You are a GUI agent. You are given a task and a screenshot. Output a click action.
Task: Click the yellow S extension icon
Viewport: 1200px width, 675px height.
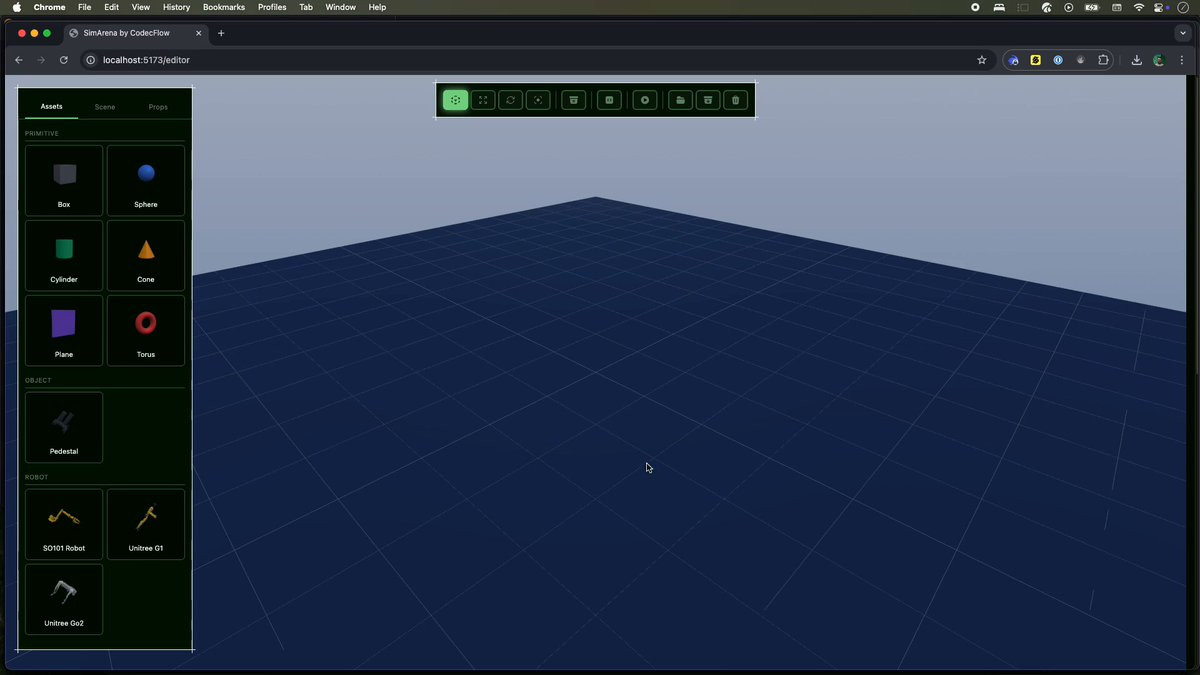(x=1035, y=60)
